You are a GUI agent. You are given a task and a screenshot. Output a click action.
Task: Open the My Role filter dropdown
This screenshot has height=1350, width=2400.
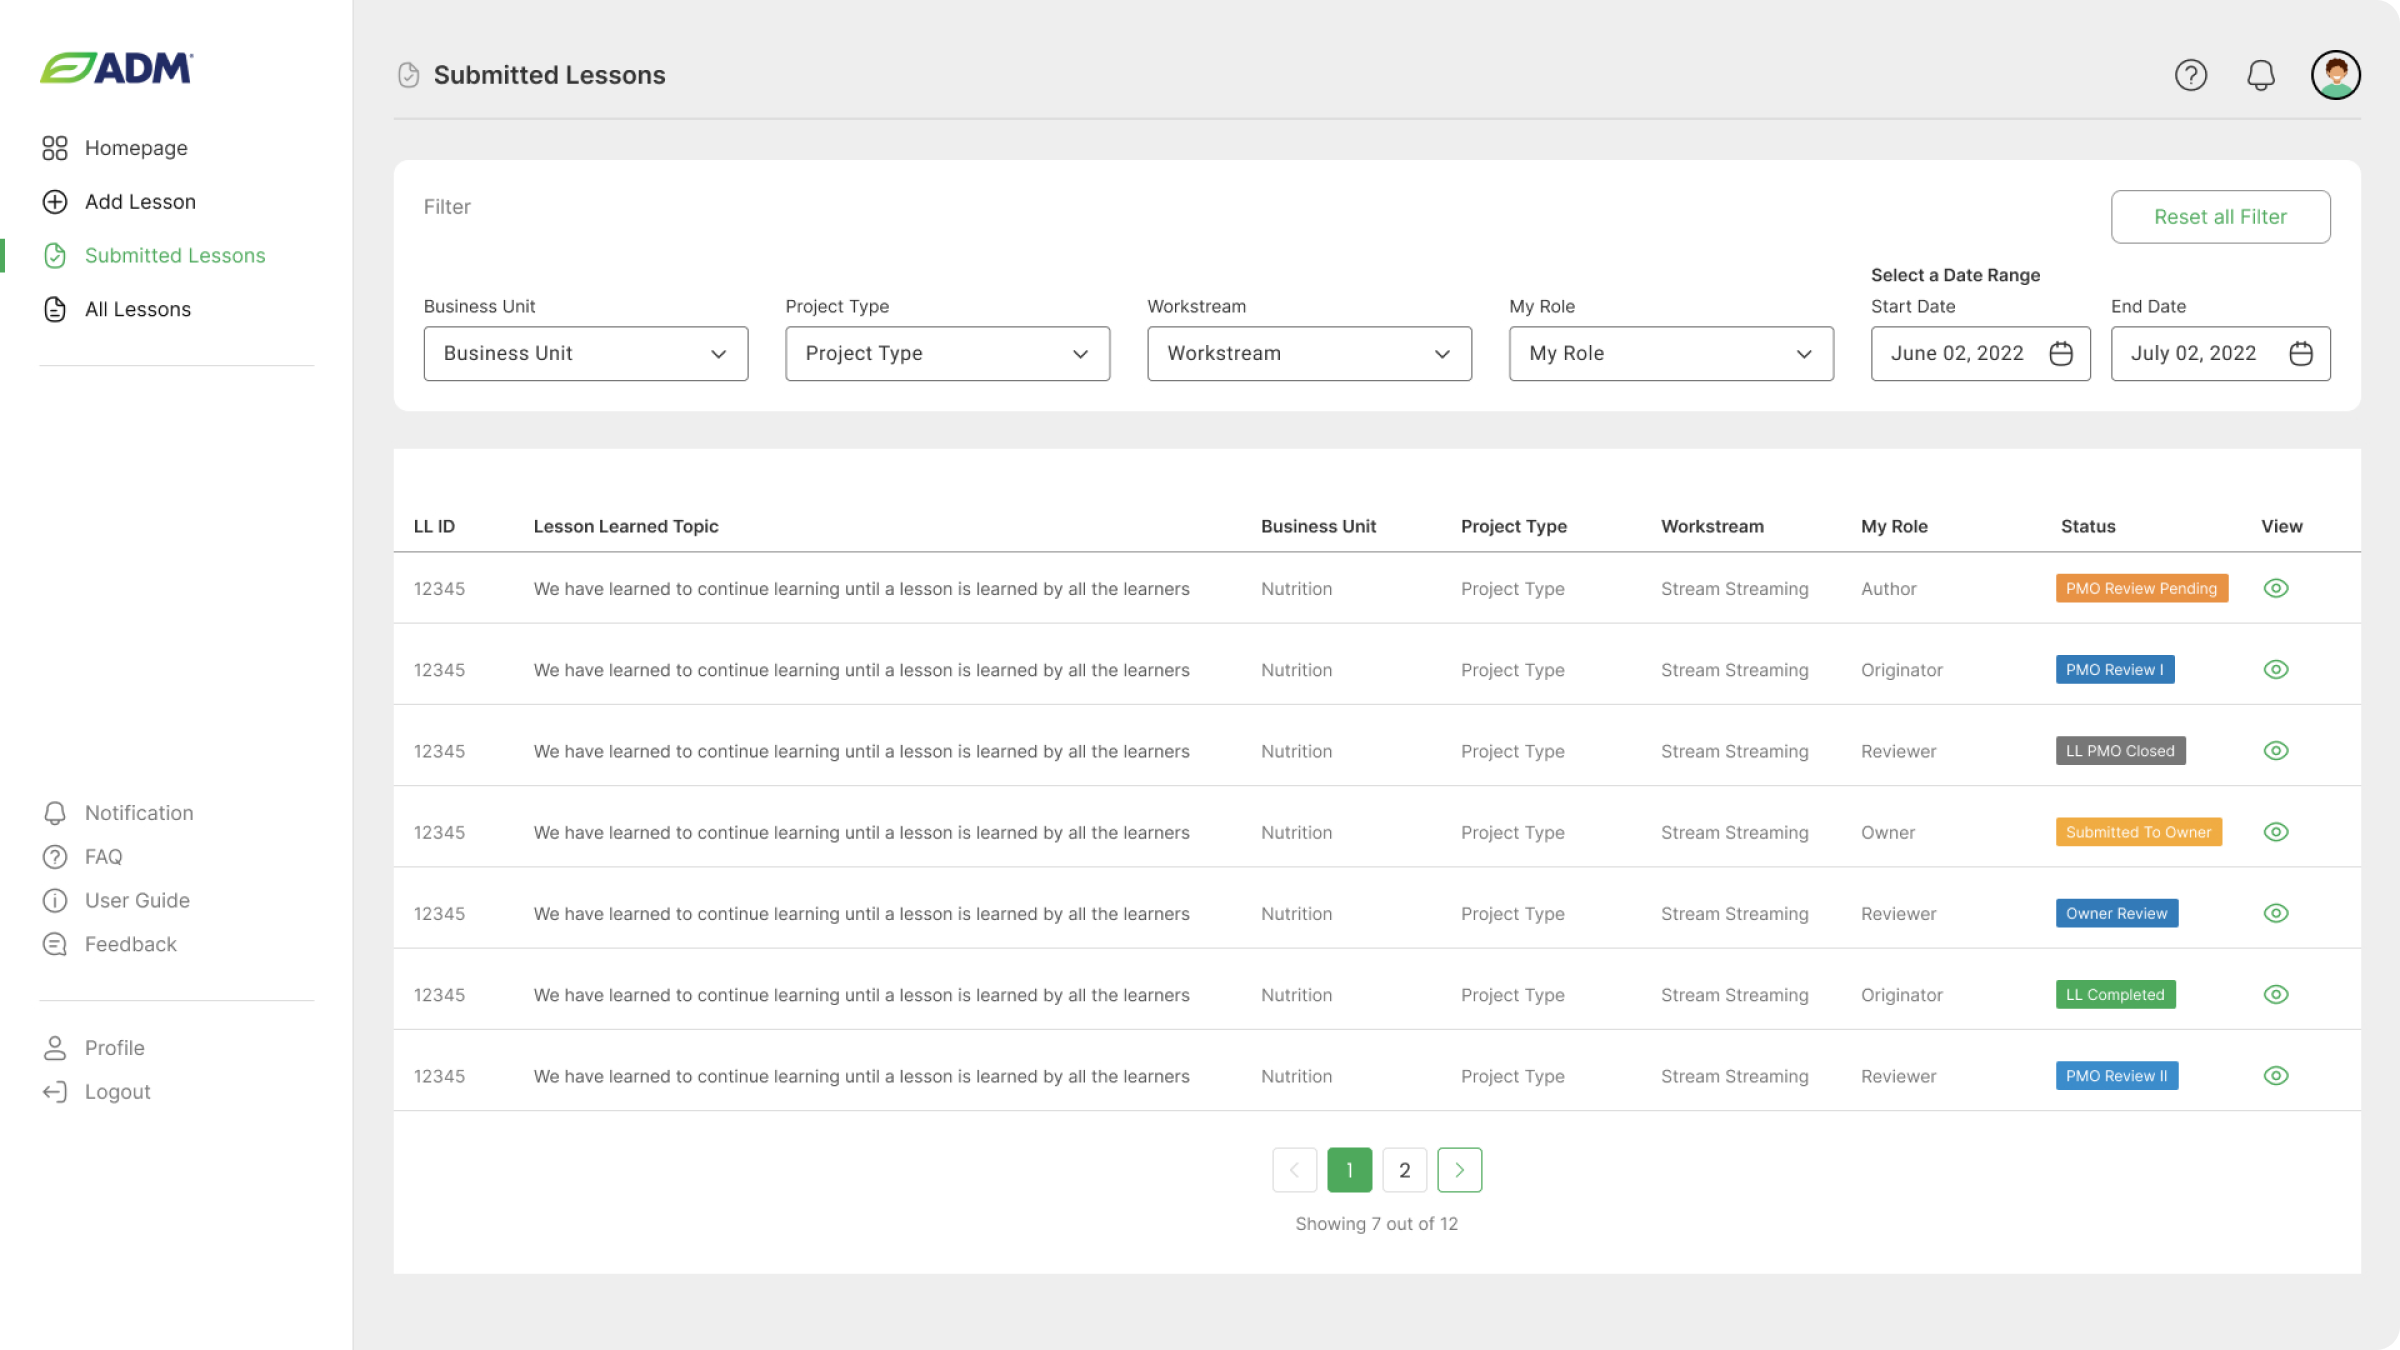pyautogui.click(x=1671, y=353)
